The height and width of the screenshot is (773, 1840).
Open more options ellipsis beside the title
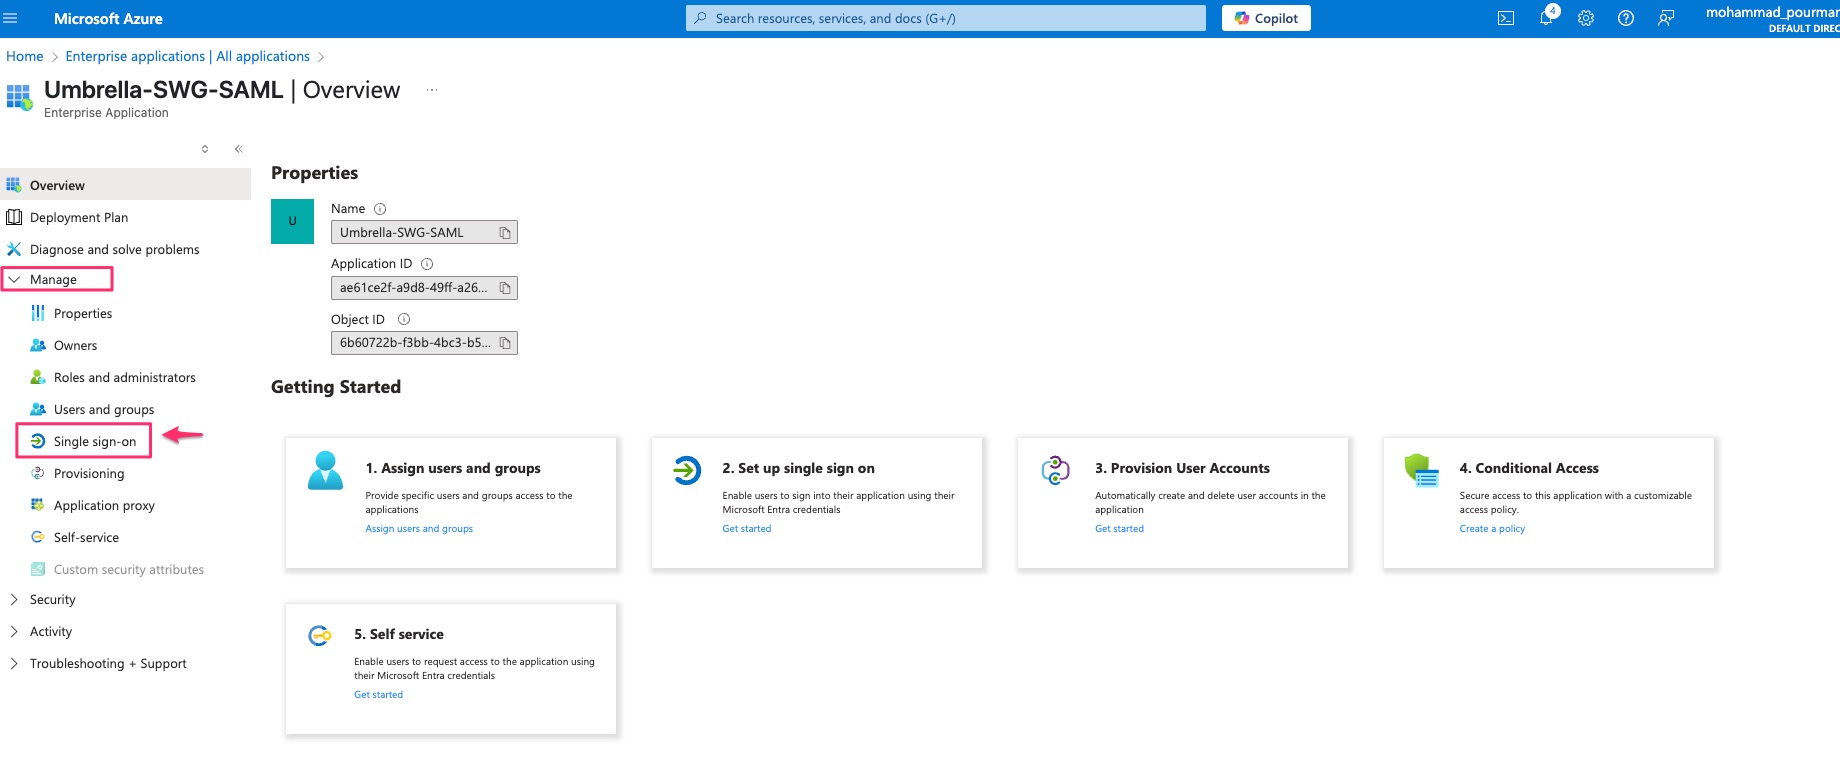click(432, 90)
